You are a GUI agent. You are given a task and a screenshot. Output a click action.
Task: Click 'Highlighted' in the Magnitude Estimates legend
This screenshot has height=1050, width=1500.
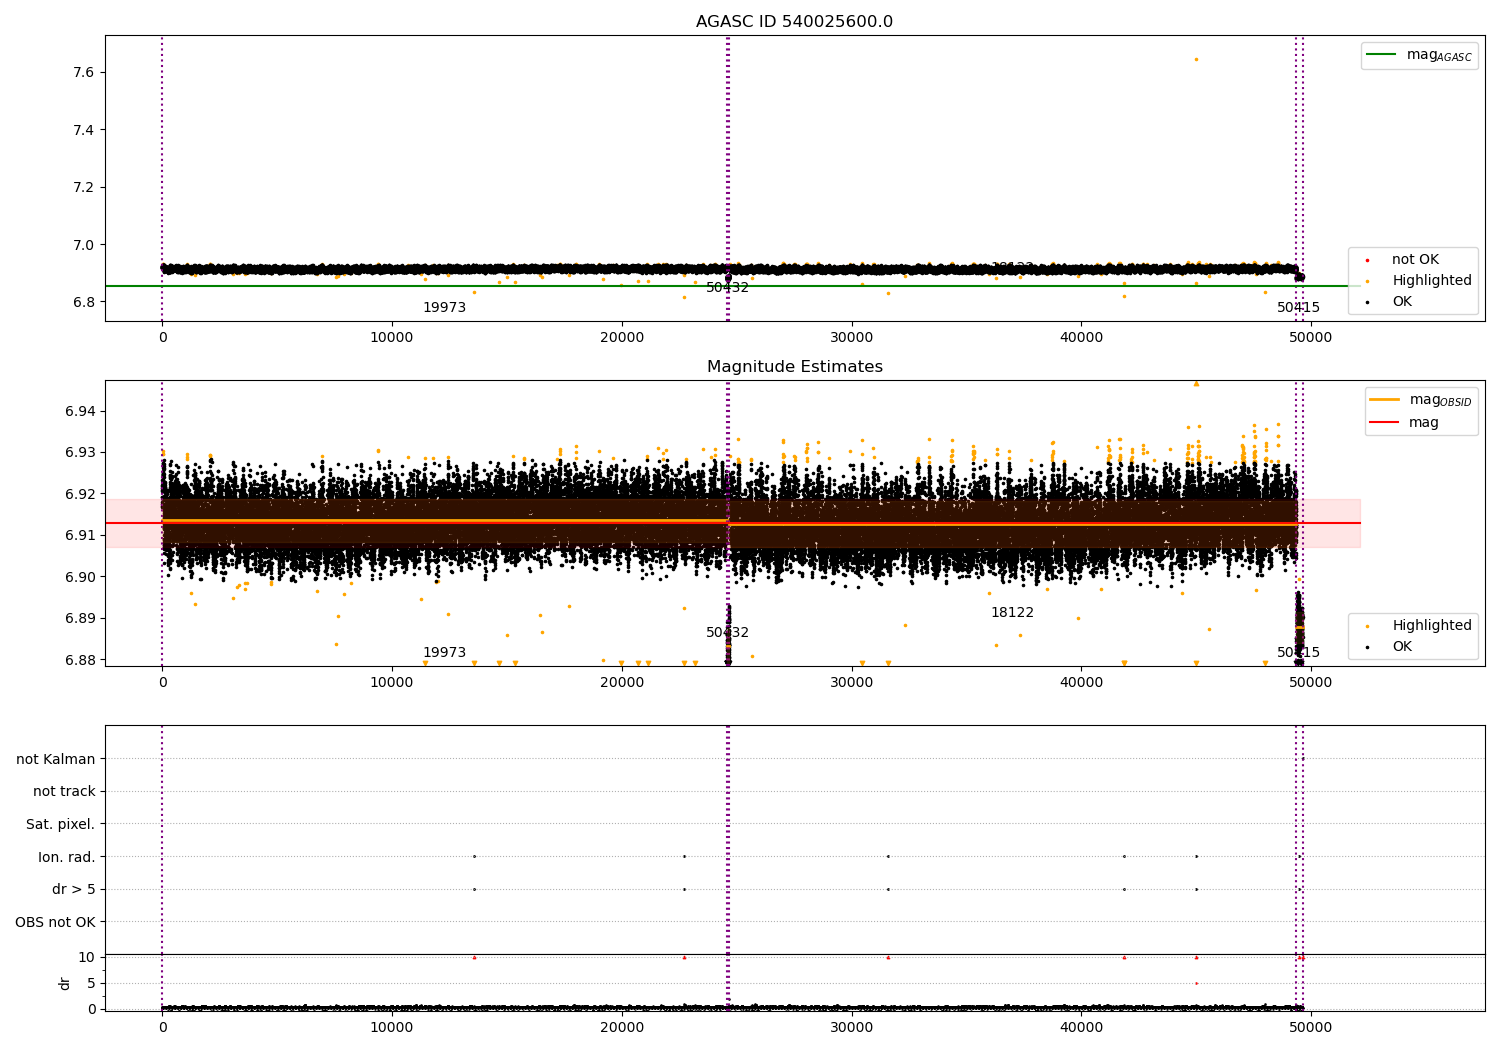click(1432, 626)
